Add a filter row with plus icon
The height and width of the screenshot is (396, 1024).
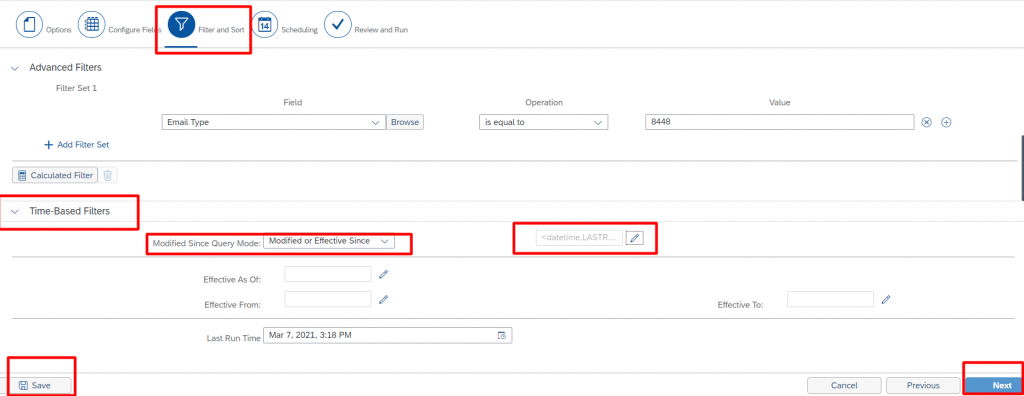pos(945,122)
